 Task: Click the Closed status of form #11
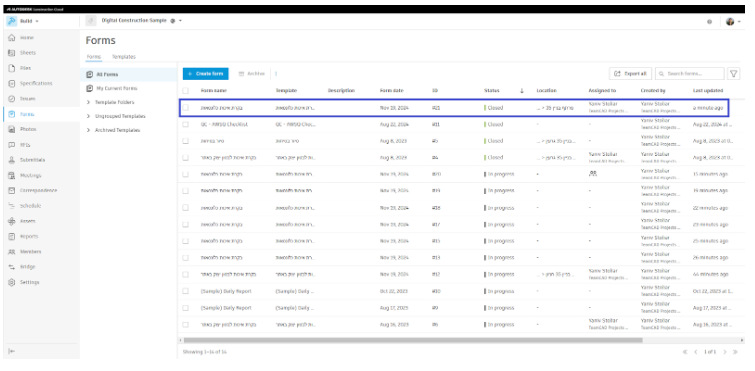[x=495, y=124]
